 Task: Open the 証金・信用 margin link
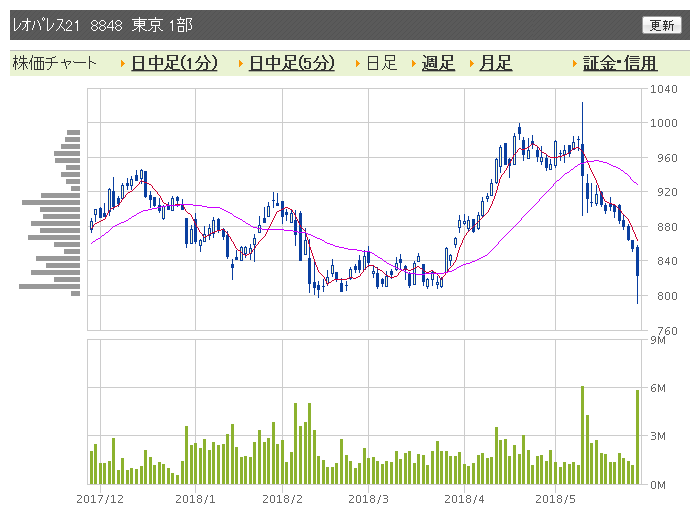(620, 63)
